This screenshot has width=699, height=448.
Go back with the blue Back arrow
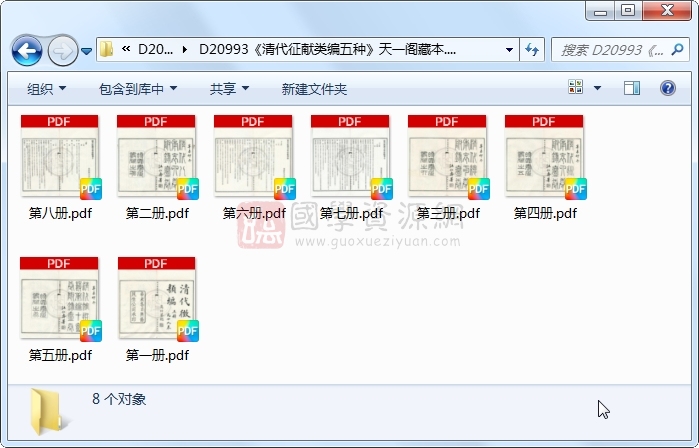coord(27,51)
